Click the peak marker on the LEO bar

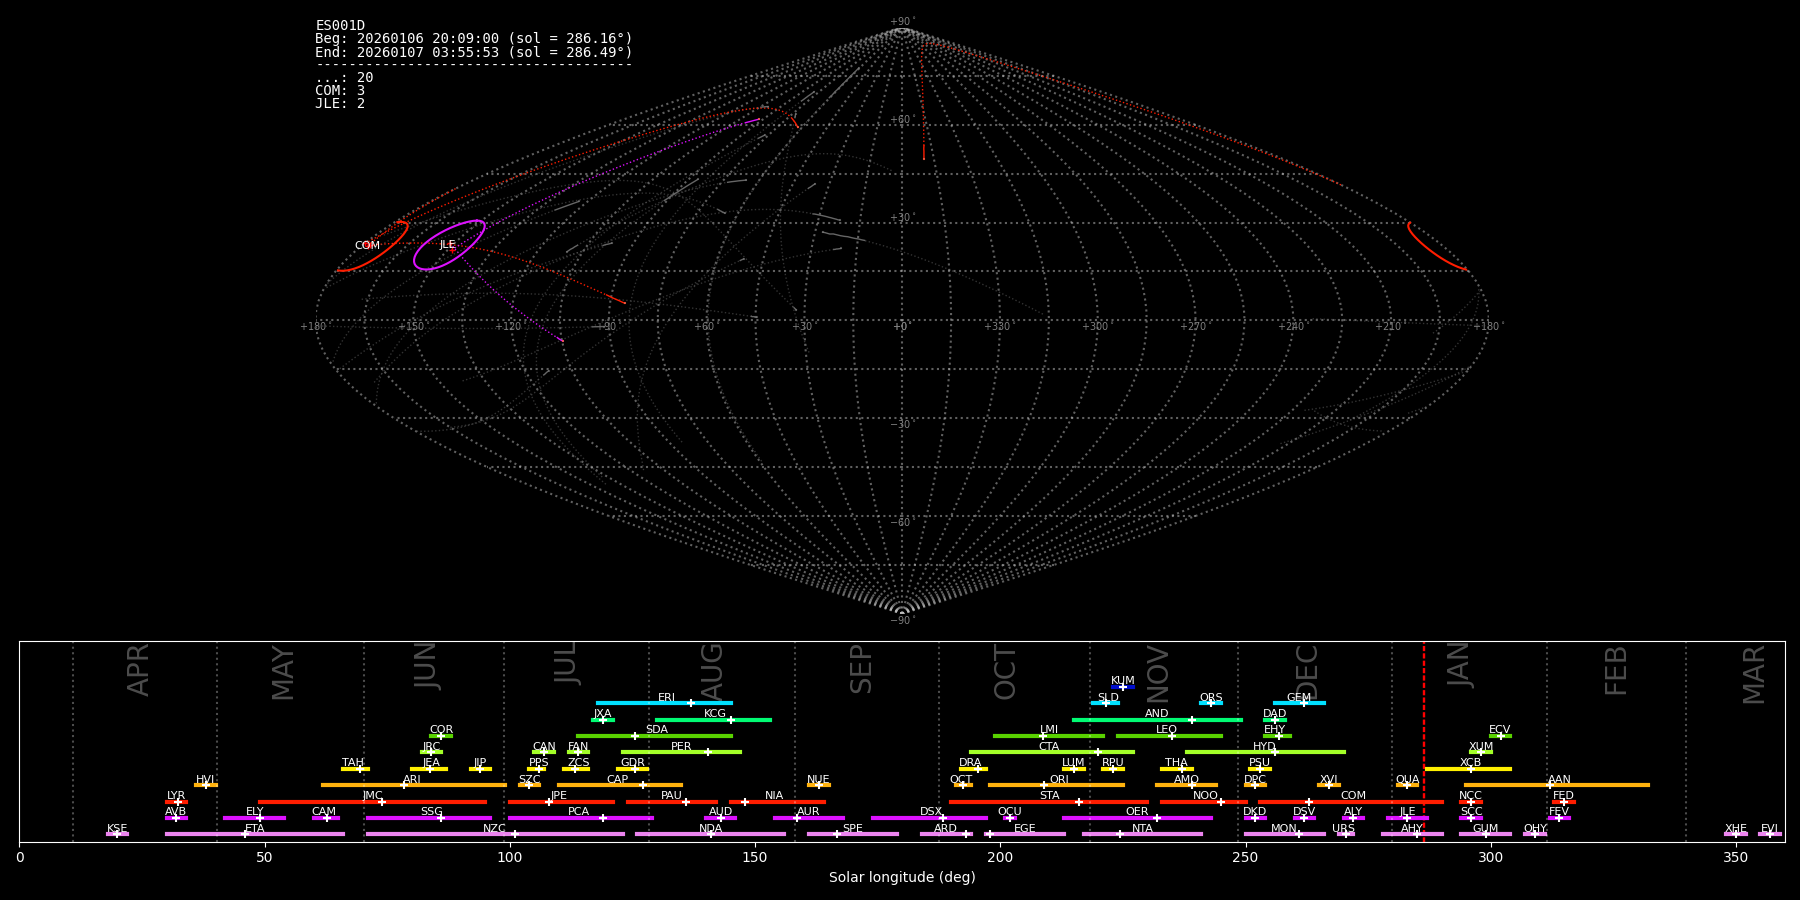coord(1172,736)
